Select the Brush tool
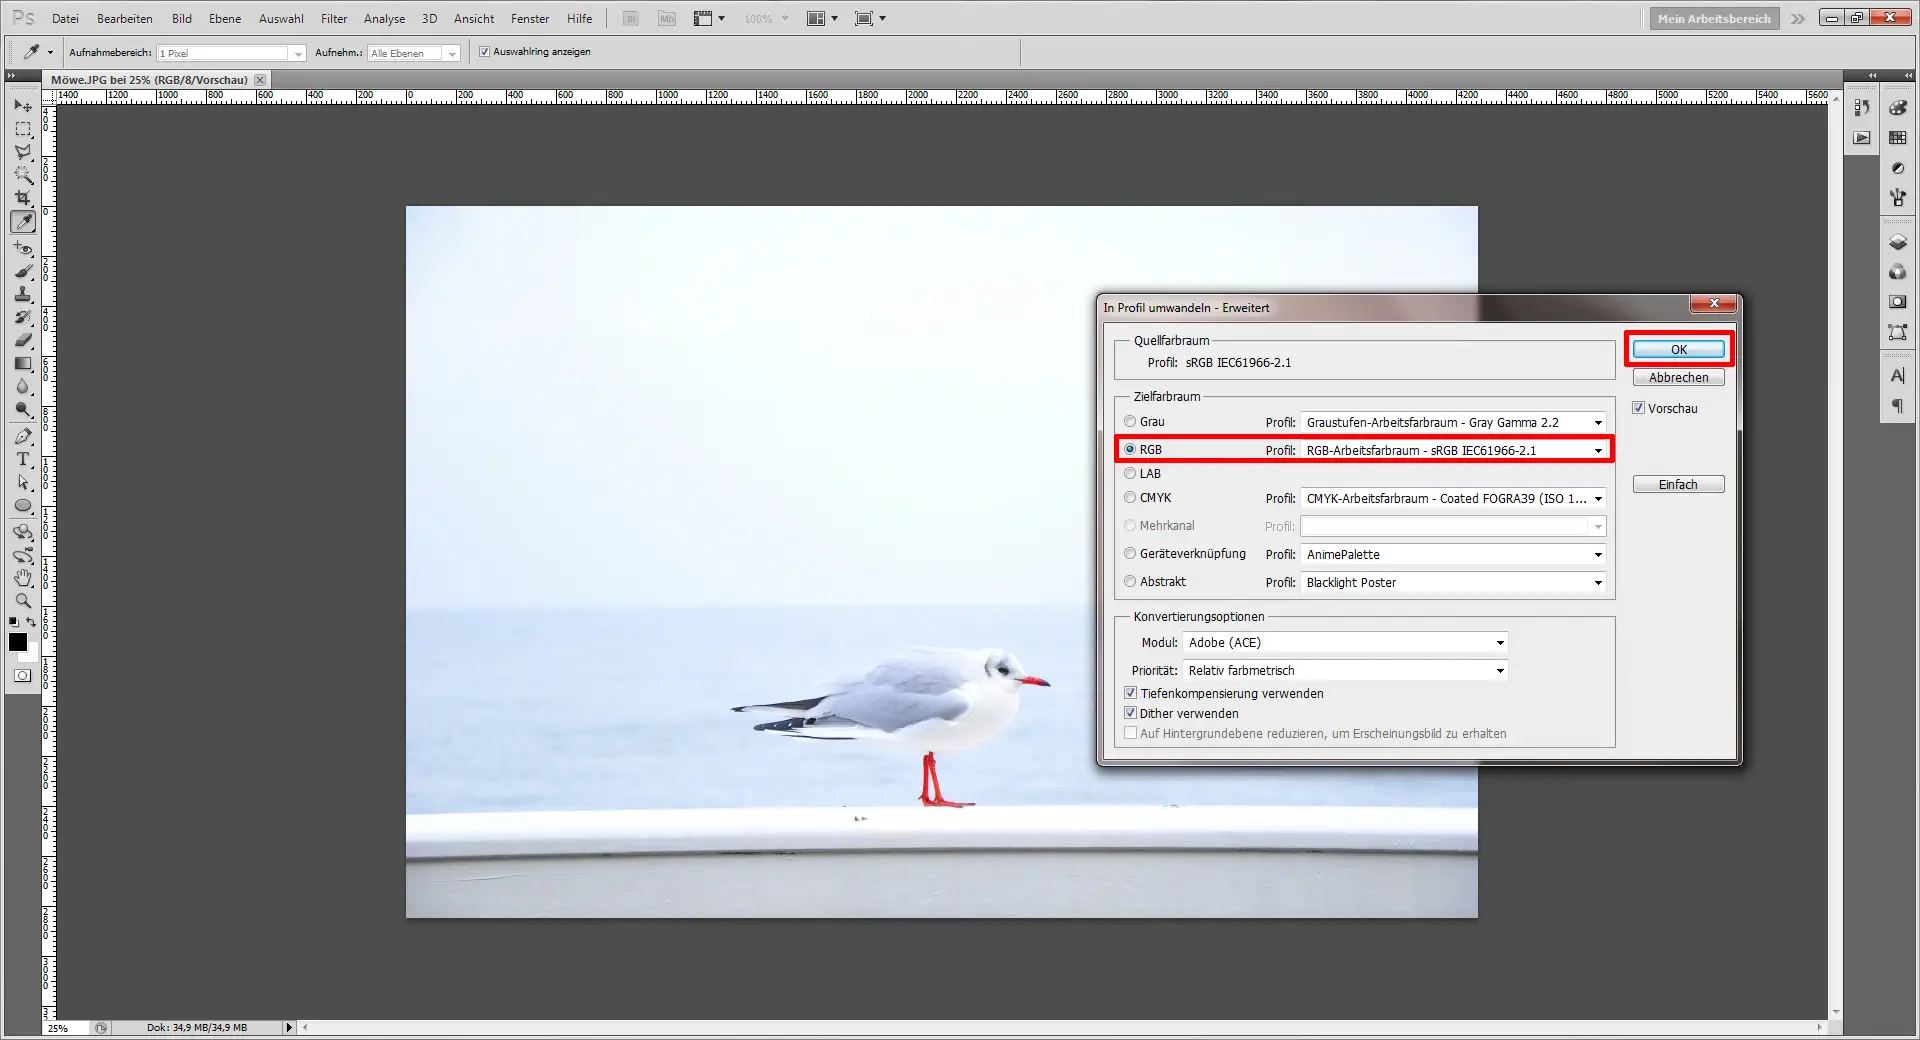Screen dimensions: 1920x1040 (22, 270)
